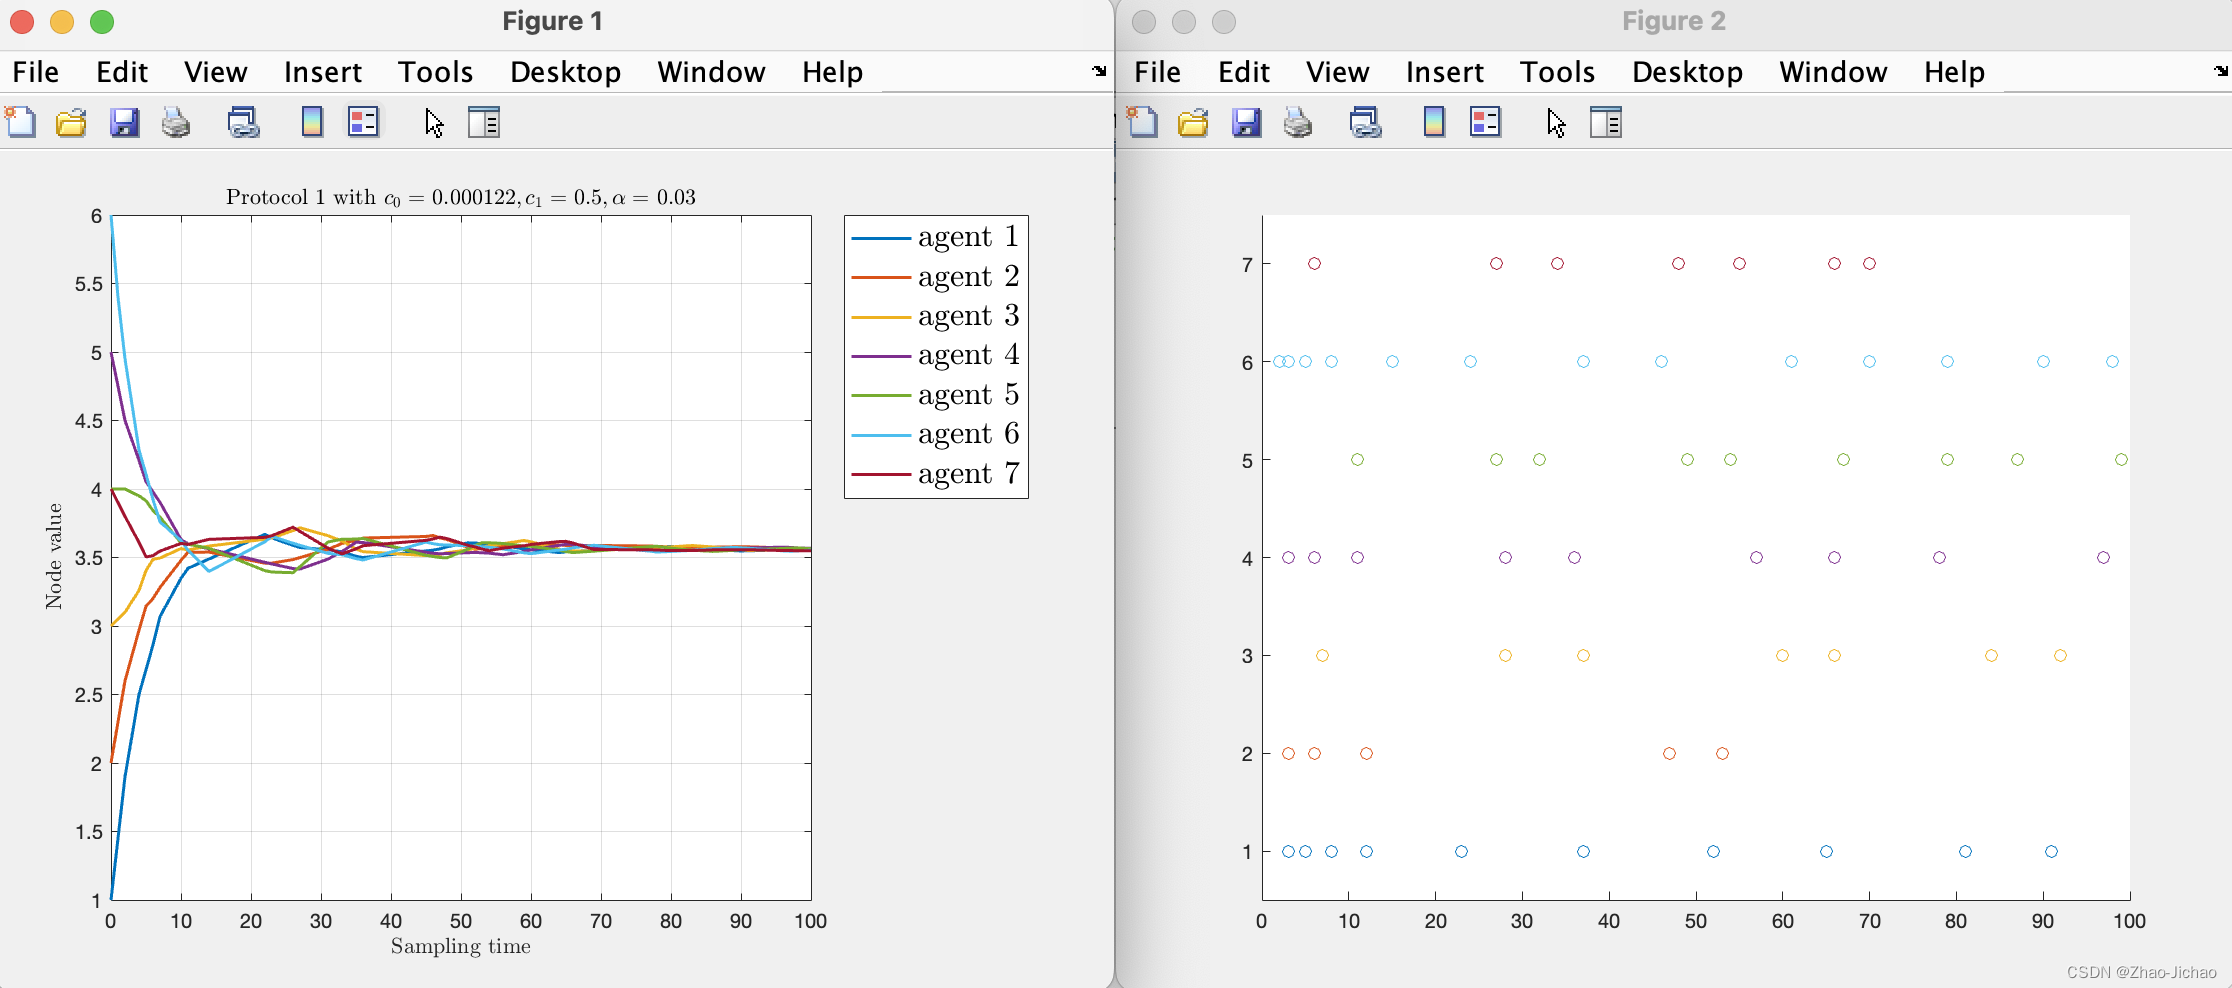
Task: Click Save icon in Figure 2 toolbar
Action: (x=1246, y=122)
